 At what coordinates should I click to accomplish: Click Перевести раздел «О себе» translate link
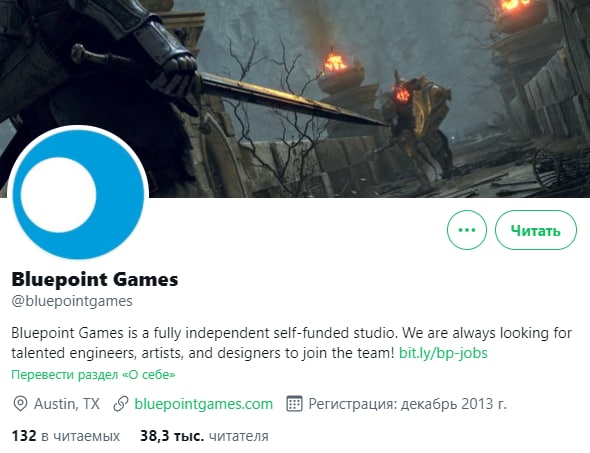click(x=93, y=375)
